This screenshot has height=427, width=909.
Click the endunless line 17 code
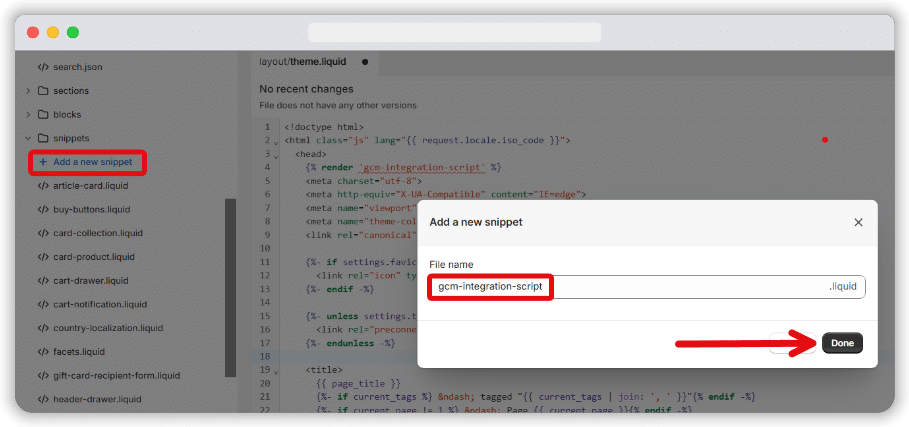pyautogui.click(x=350, y=343)
